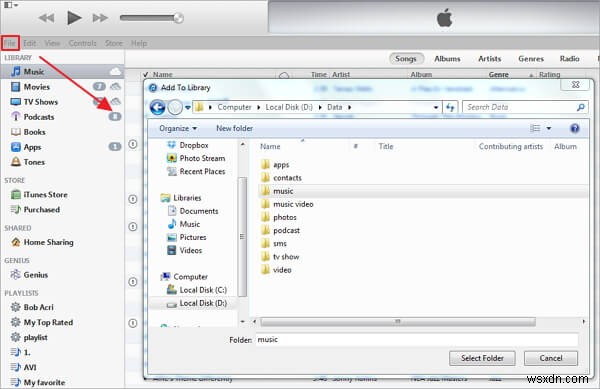Switch to the Songs view
The height and width of the screenshot is (389, 600).
406,59
